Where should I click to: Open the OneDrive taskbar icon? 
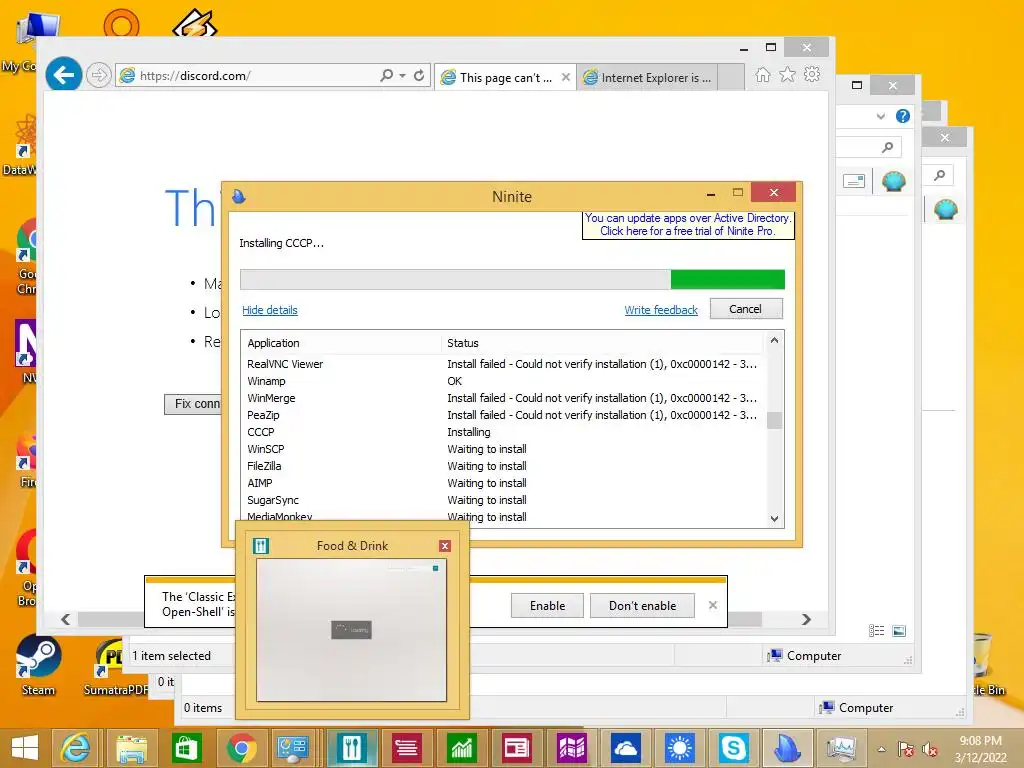(x=625, y=748)
